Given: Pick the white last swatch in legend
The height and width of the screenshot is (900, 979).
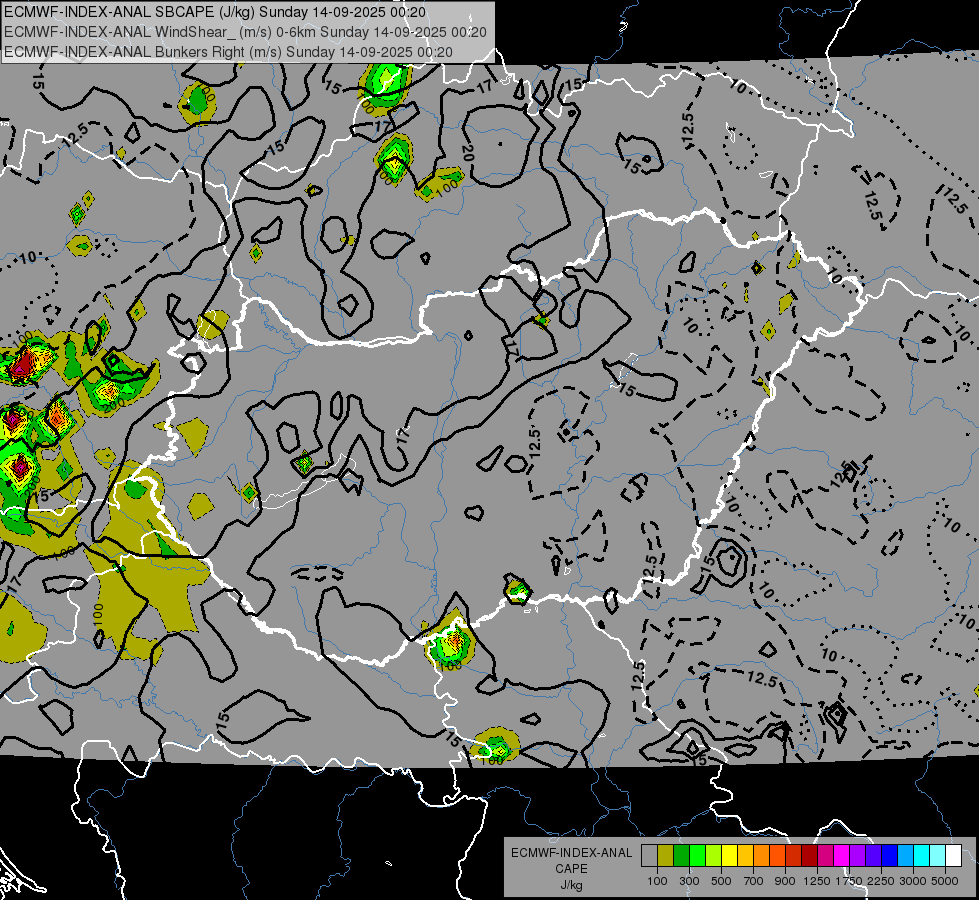Looking at the screenshot, I should [x=954, y=856].
